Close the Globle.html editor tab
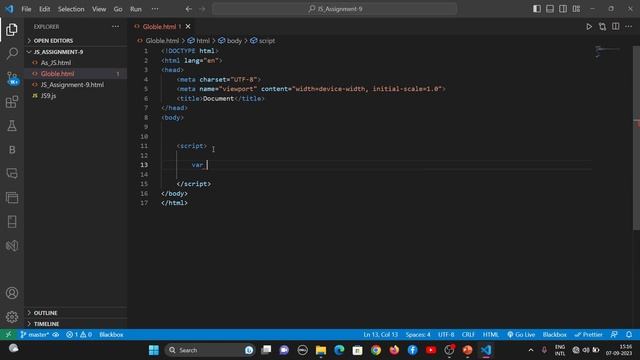Image resolution: width=640 pixels, height=360 pixels. pos(188,27)
